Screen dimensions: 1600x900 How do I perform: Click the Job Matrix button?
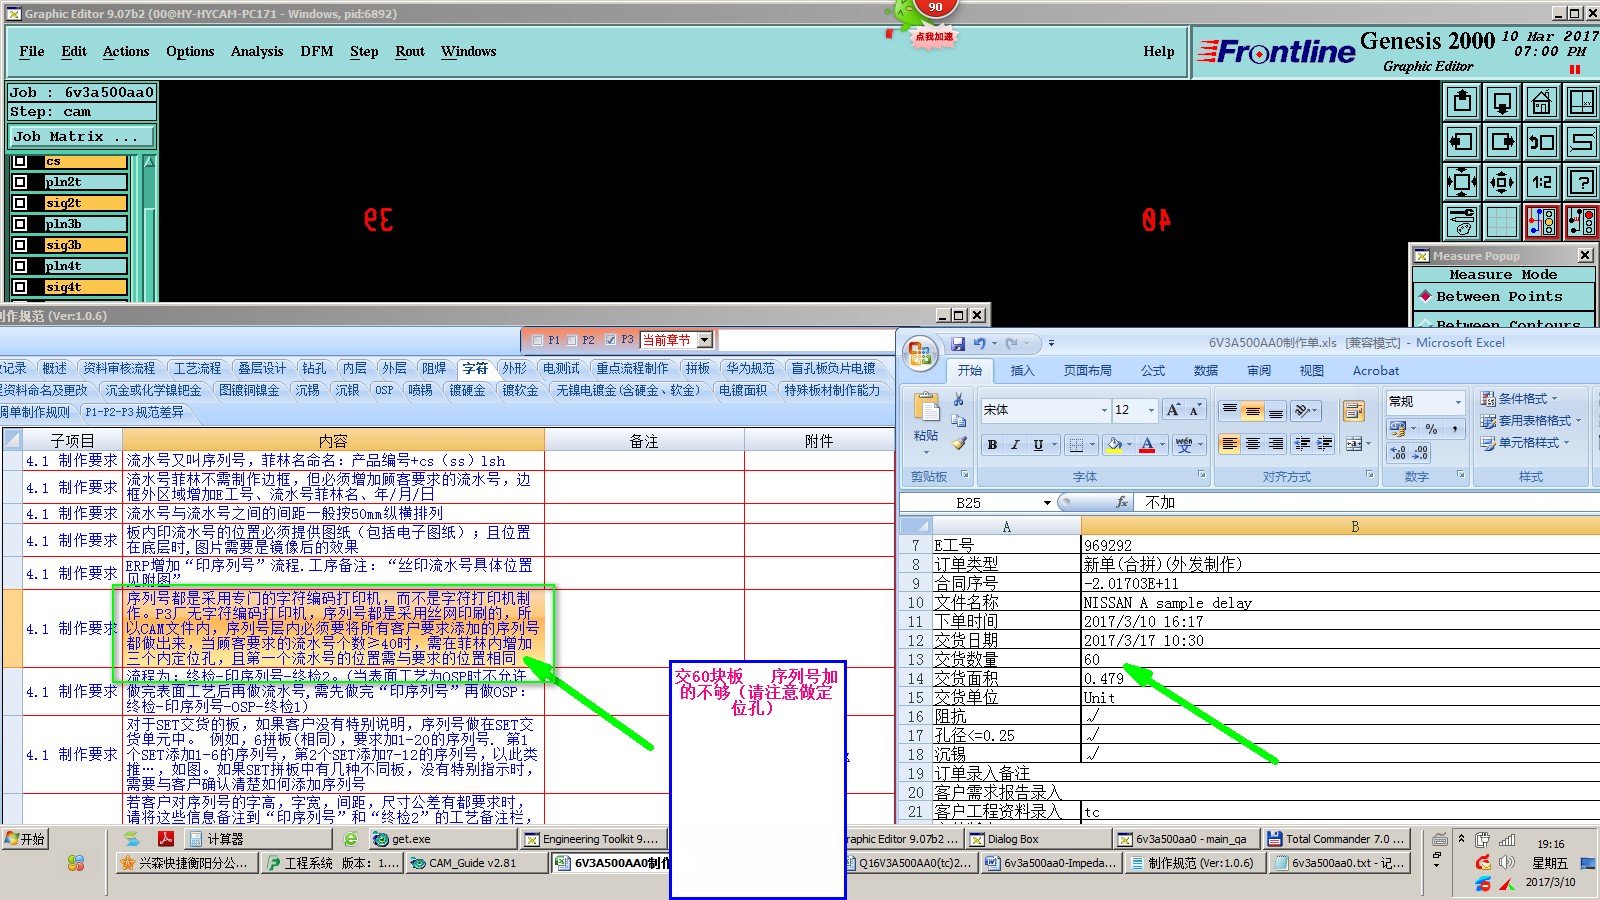[x=82, y=136]
